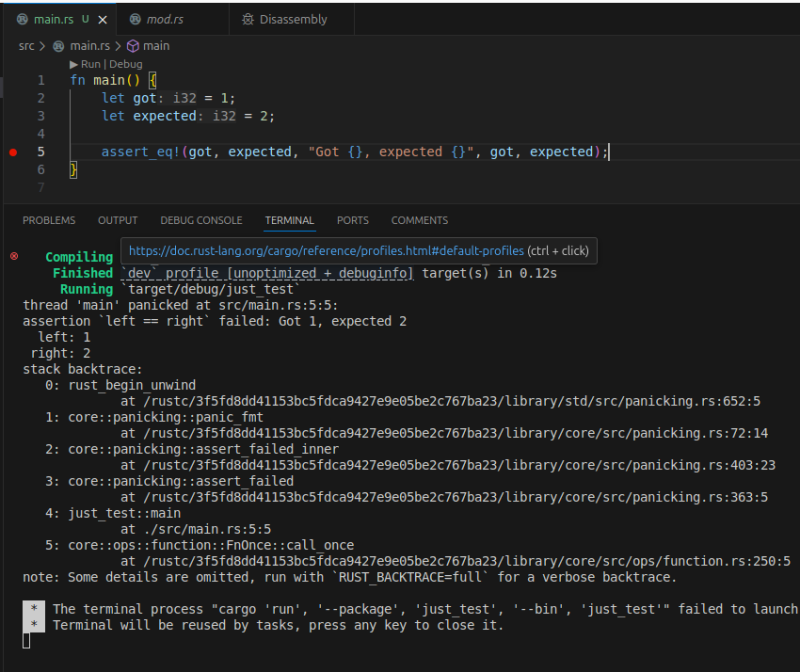Click the Rust icon beside main.rs breadcrumb
Screen dimensions: 800x672
[58, 46]
